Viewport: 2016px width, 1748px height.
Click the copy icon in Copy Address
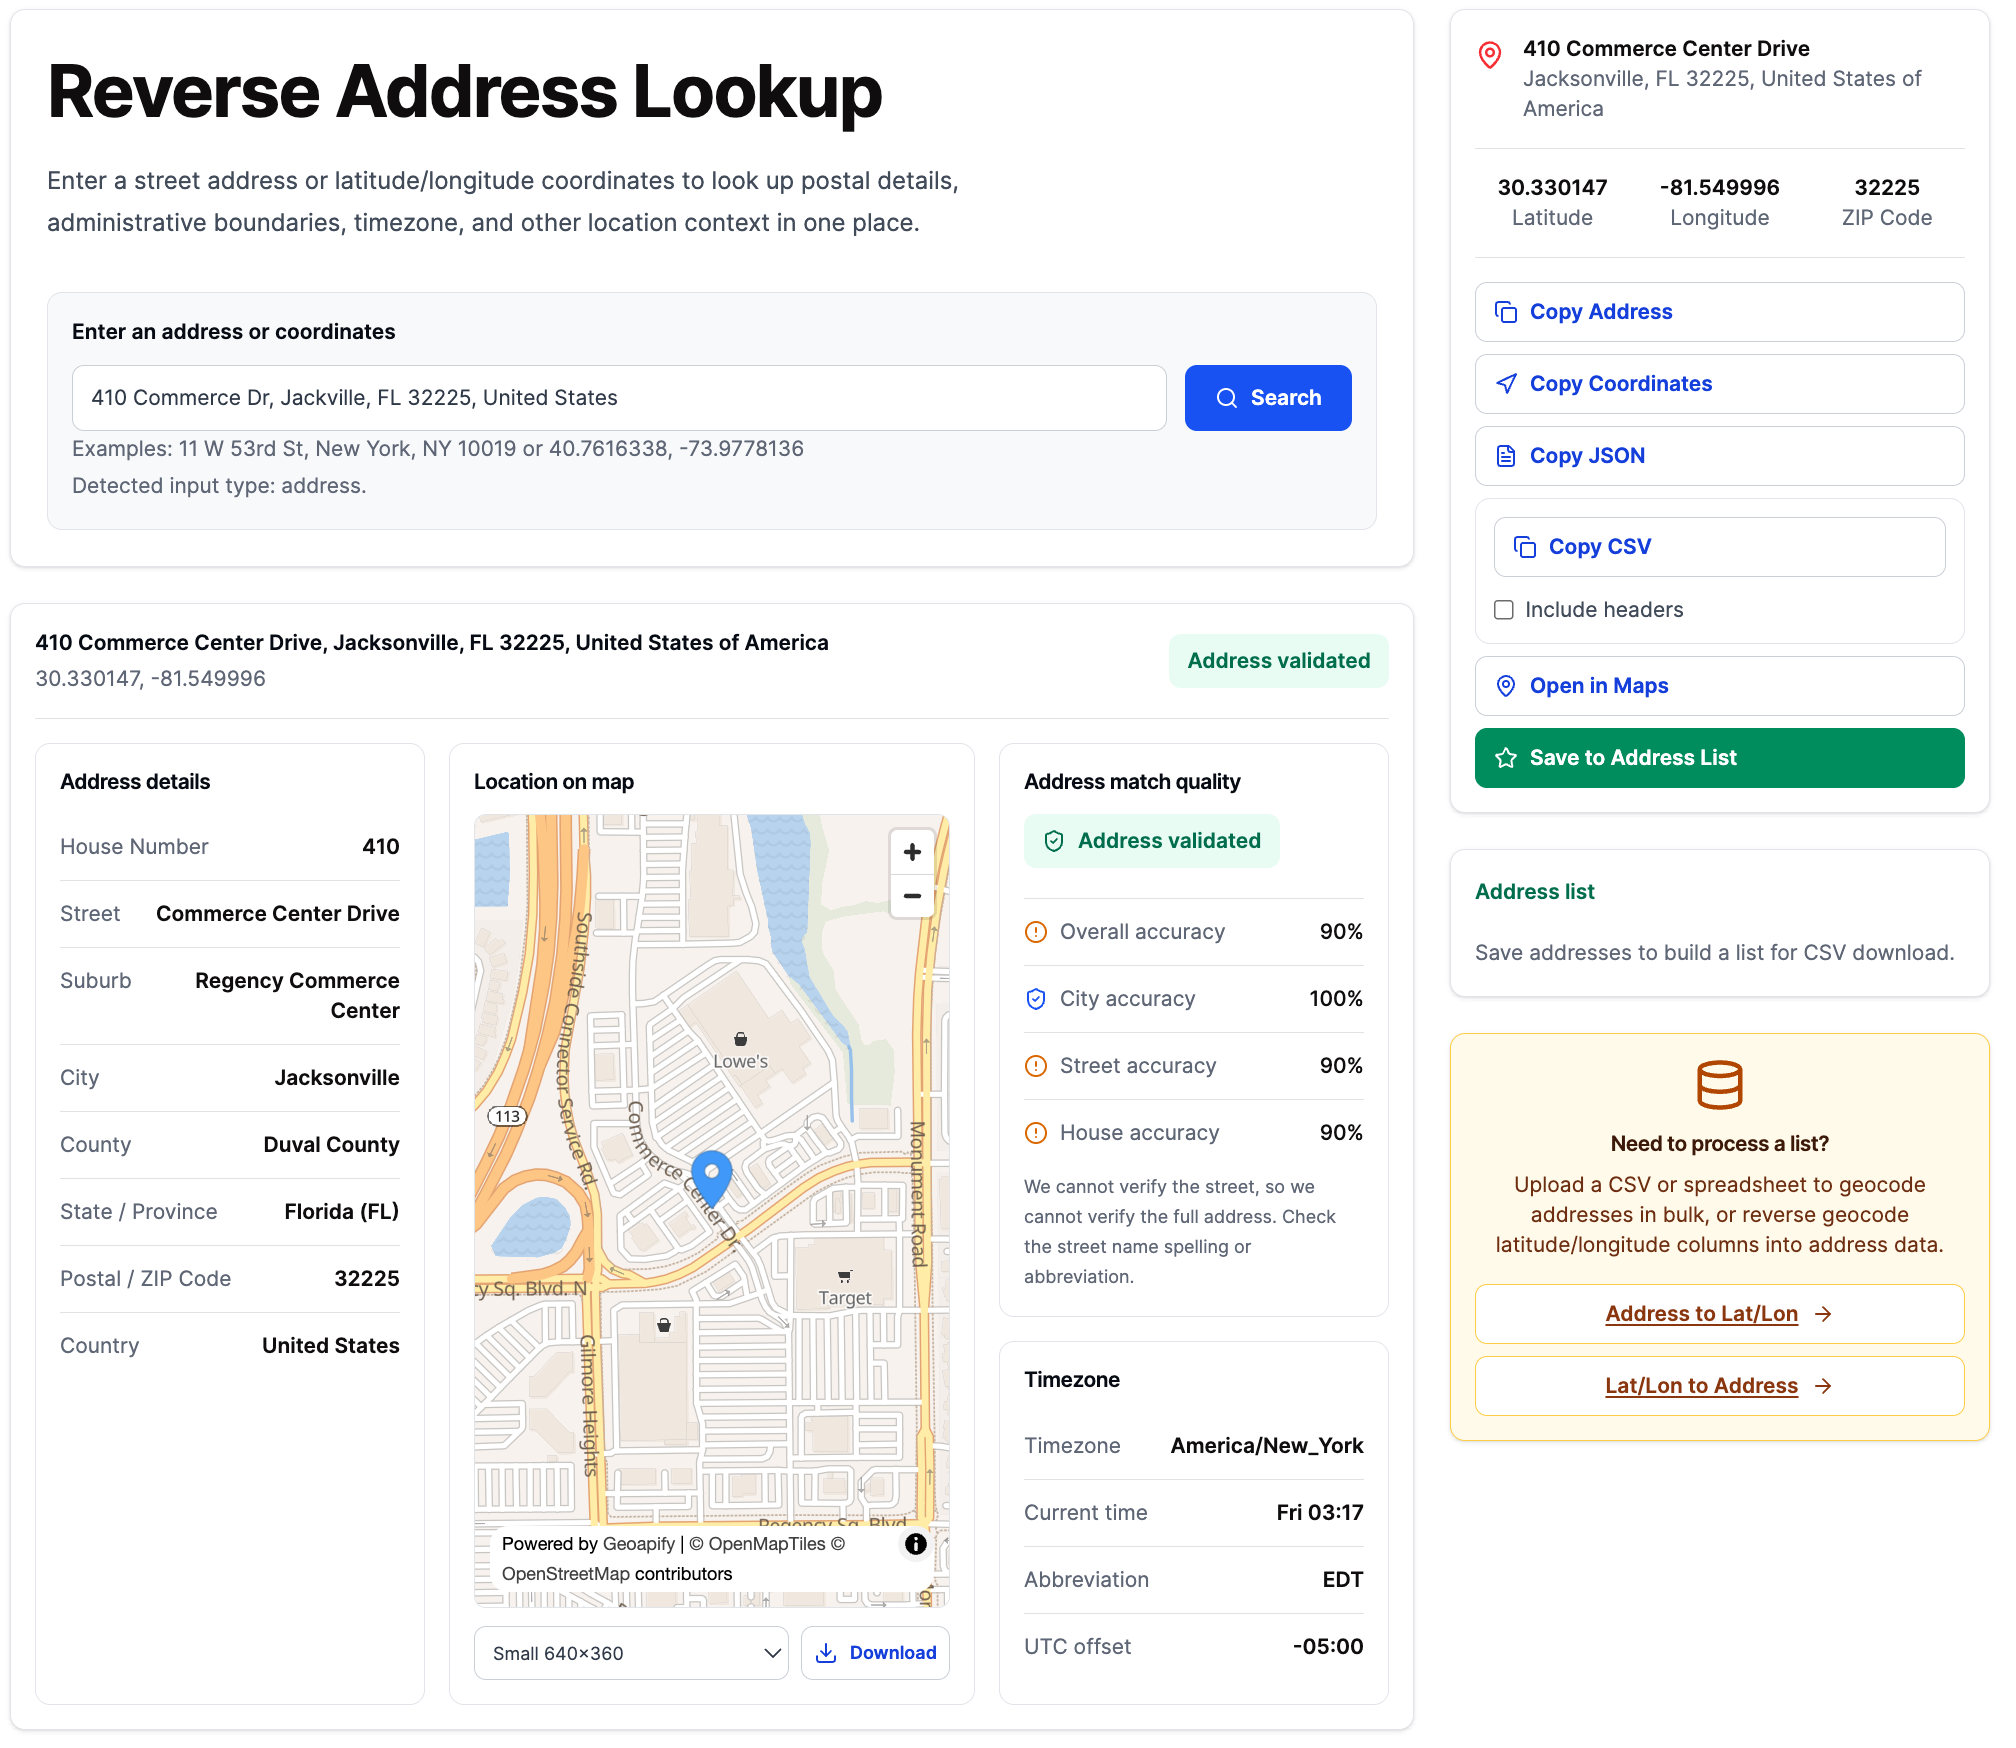(1505, 312)
